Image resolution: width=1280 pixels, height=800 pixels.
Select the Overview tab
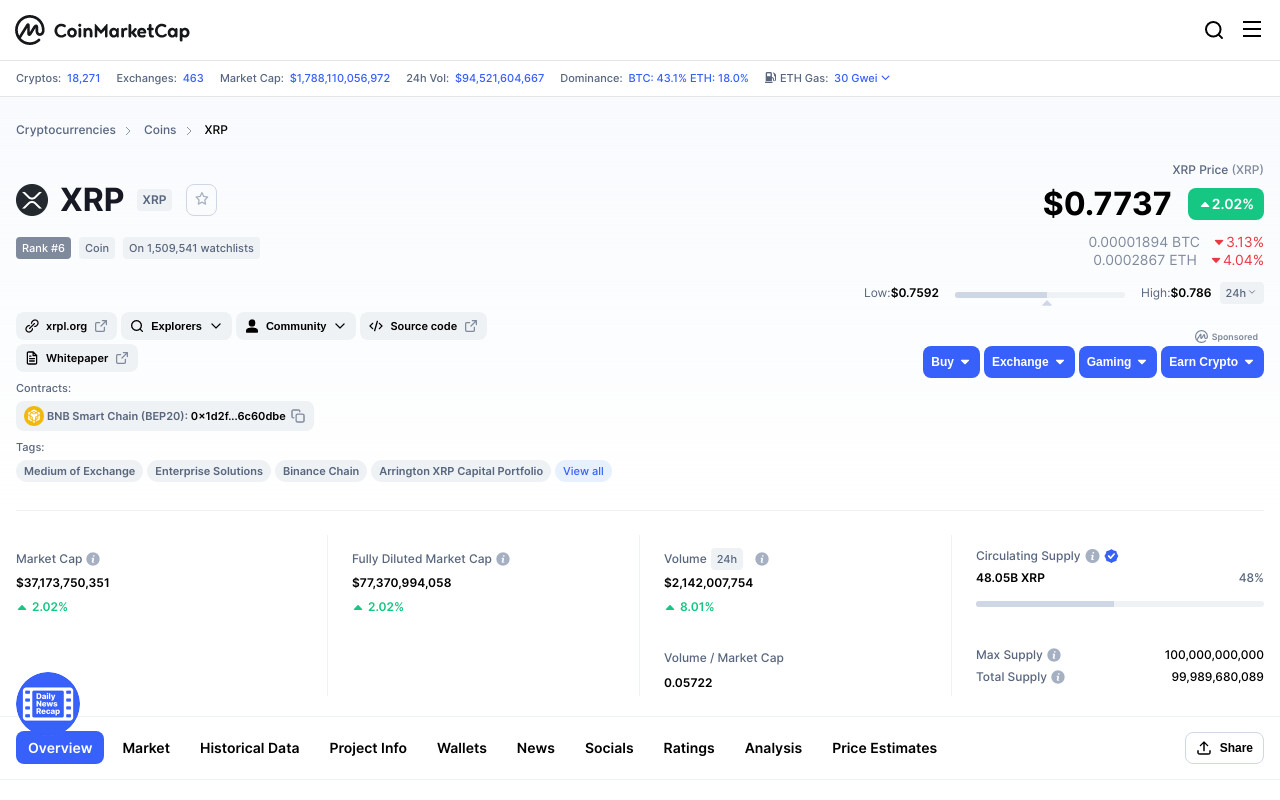[60, 748]
